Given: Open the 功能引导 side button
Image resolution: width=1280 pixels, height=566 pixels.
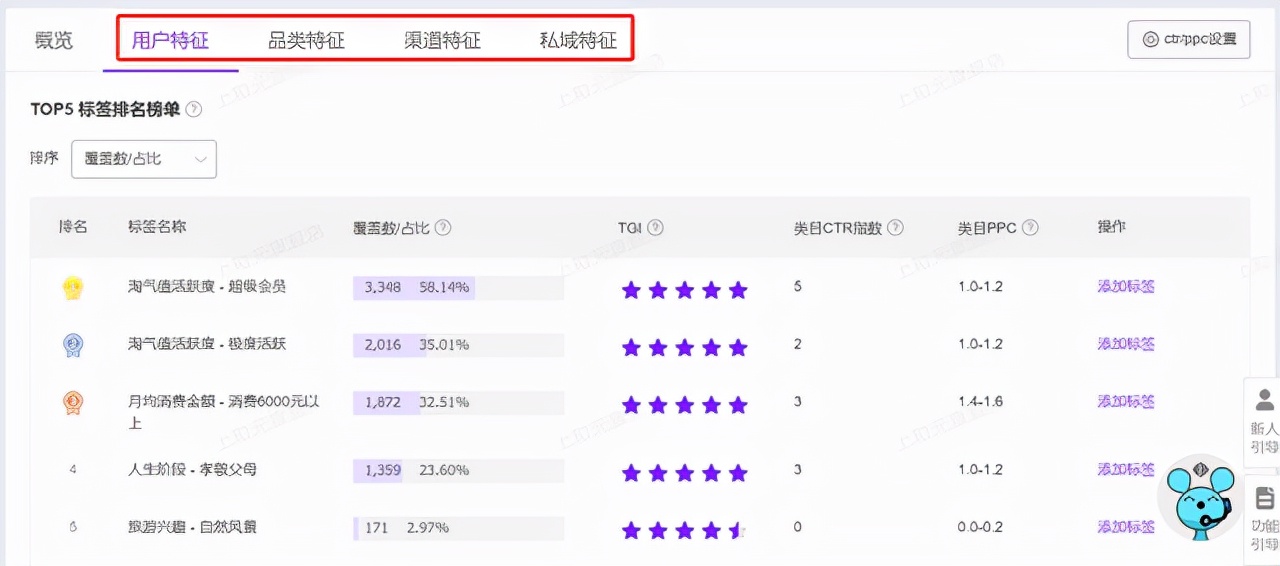Looking at the screenshot, I should coord(1263,518).
